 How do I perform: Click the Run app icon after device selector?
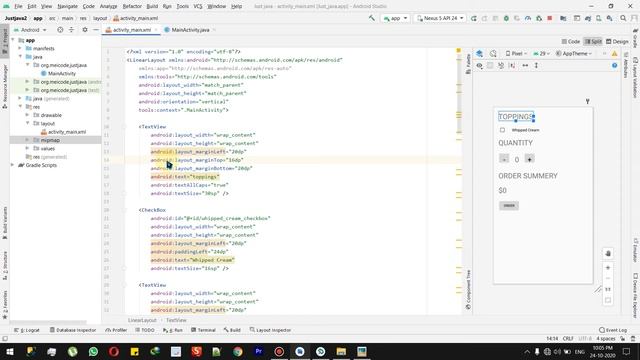pos(473,18)
